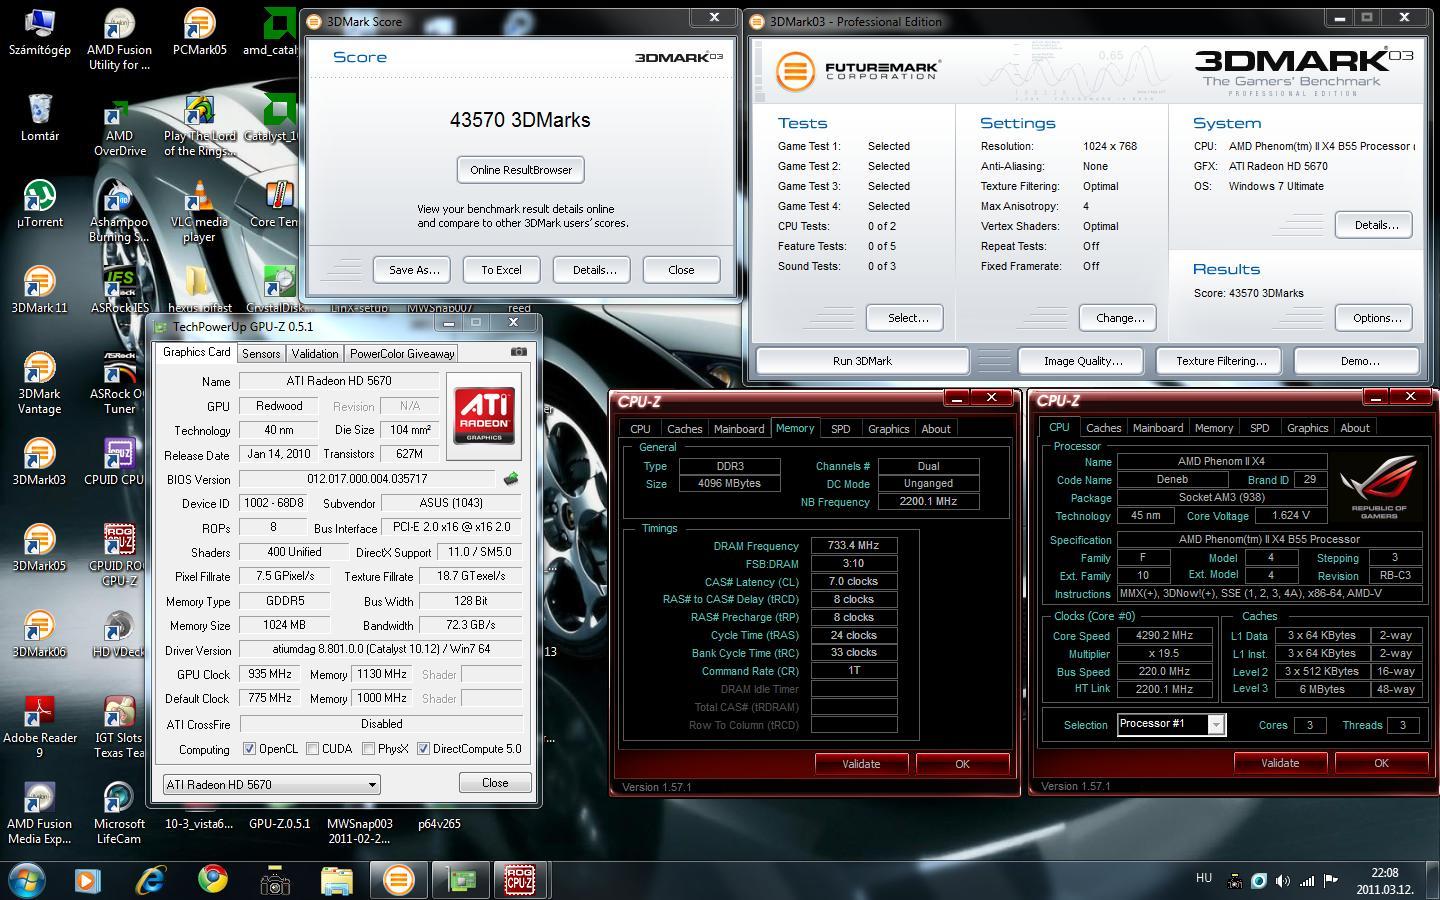Open Caches tab in CPU-Z memory window
This screenshot has height=900, width=1440.
[x=685, y=428]
